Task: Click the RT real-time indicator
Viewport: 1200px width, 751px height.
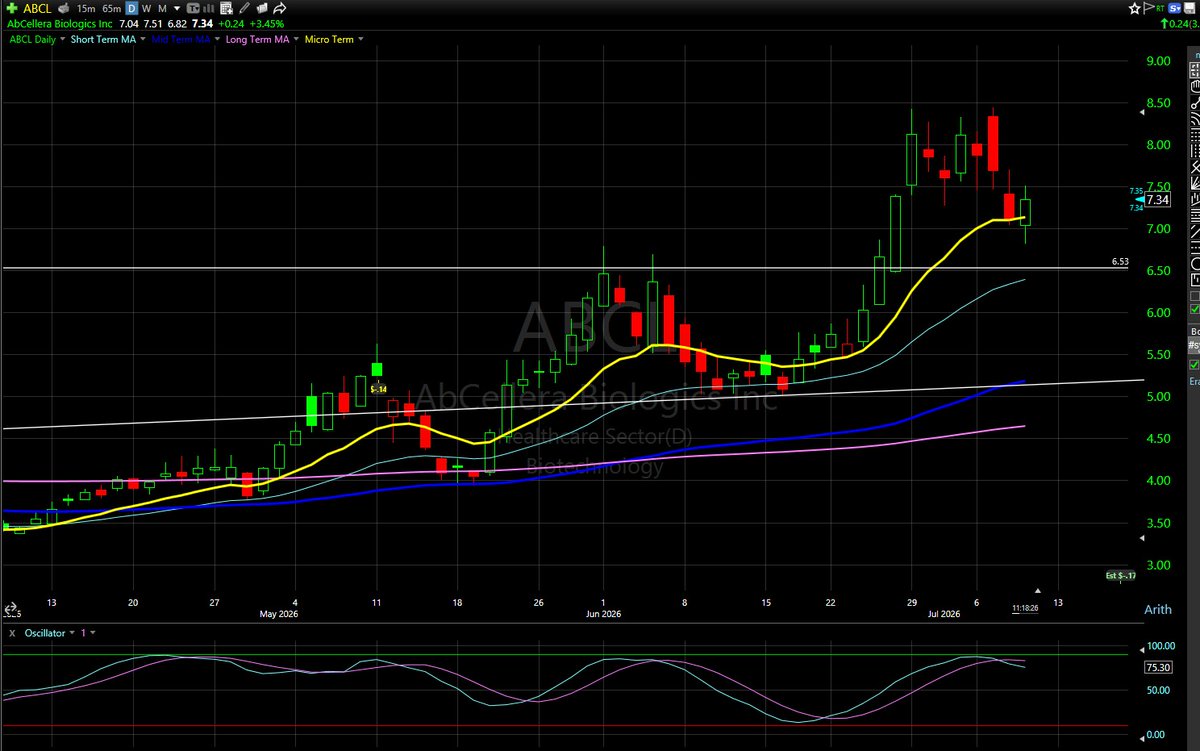Action: click(1160, 8)
